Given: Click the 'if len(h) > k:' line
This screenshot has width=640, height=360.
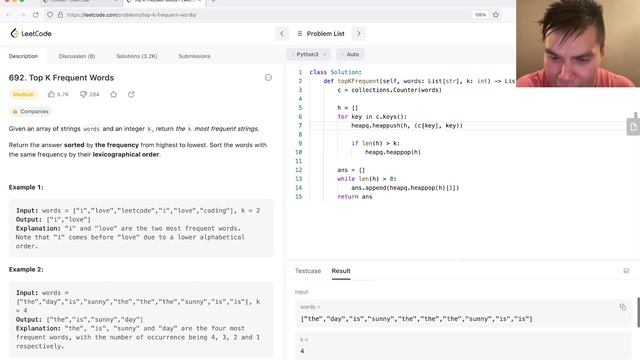Looking at the screenshot, I should point(375,143).
